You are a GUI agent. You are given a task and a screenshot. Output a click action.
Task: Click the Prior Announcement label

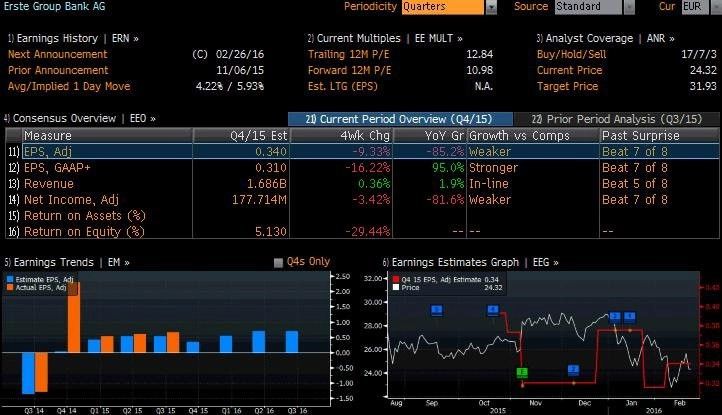coord(58,70)
